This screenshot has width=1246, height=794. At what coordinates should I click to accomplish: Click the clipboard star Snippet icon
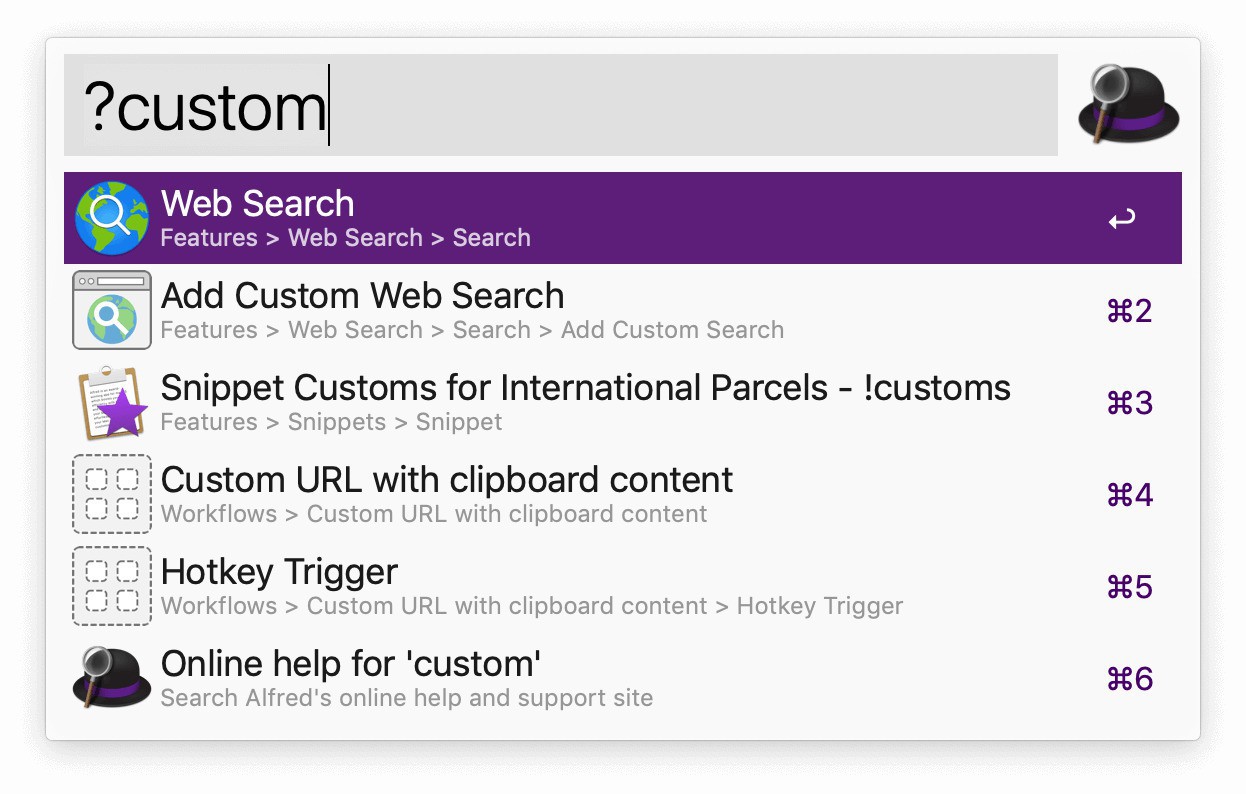pyautogui.click(x=111, y=402)
